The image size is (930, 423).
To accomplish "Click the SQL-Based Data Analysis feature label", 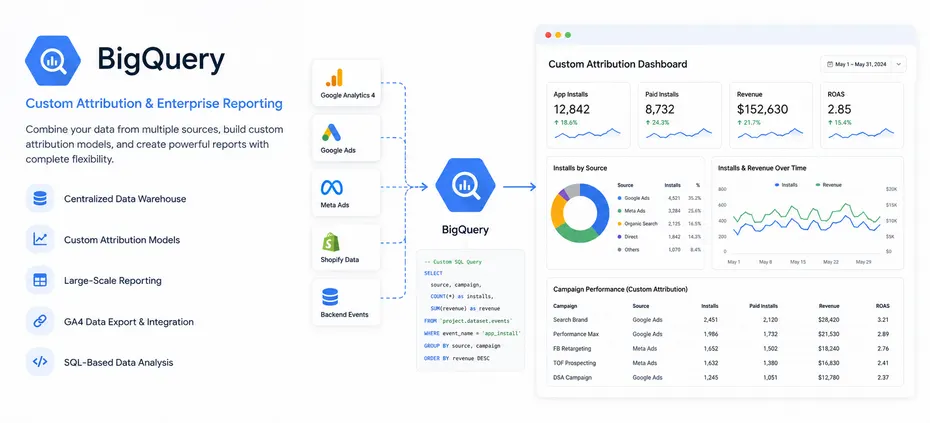I will point(119,362).
